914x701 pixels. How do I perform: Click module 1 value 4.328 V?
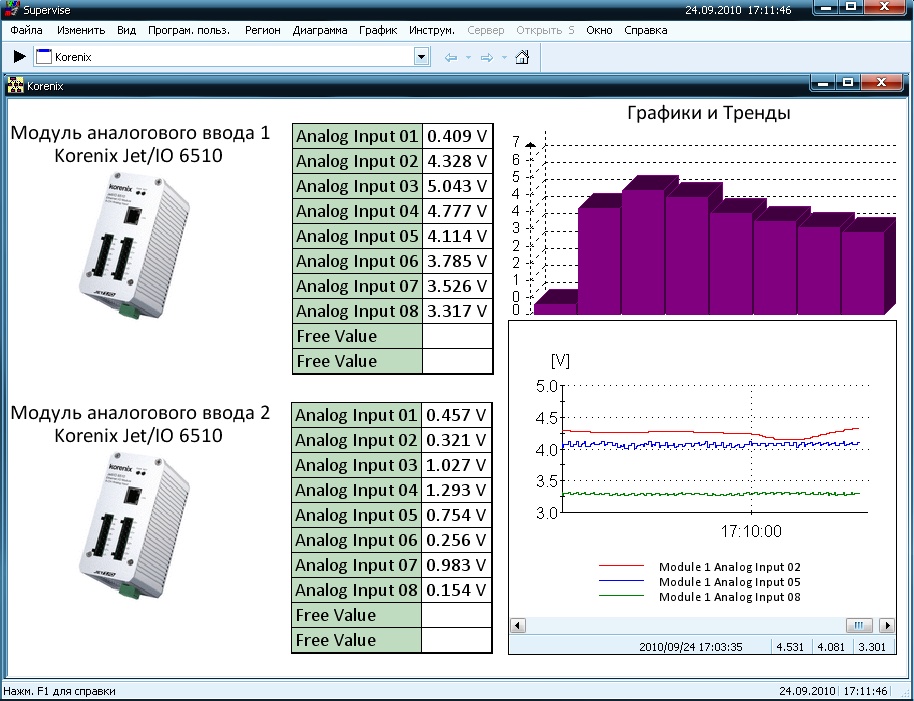(457, 161)
